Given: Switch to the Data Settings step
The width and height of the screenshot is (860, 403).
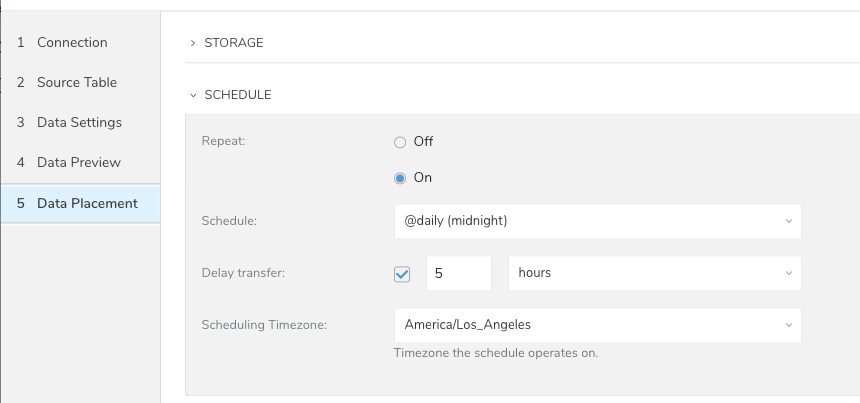Looking at the screenshot, I should click(x=79, y=122).
